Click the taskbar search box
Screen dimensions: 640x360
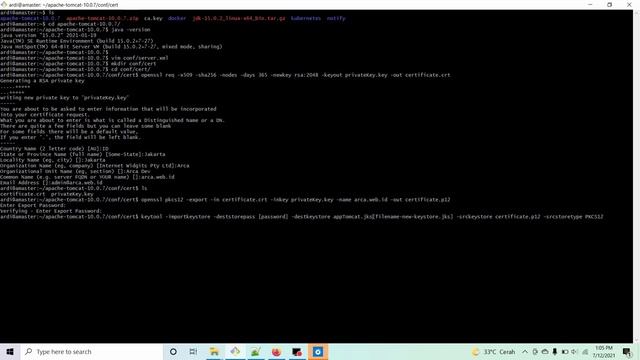(x=91, y=351)
